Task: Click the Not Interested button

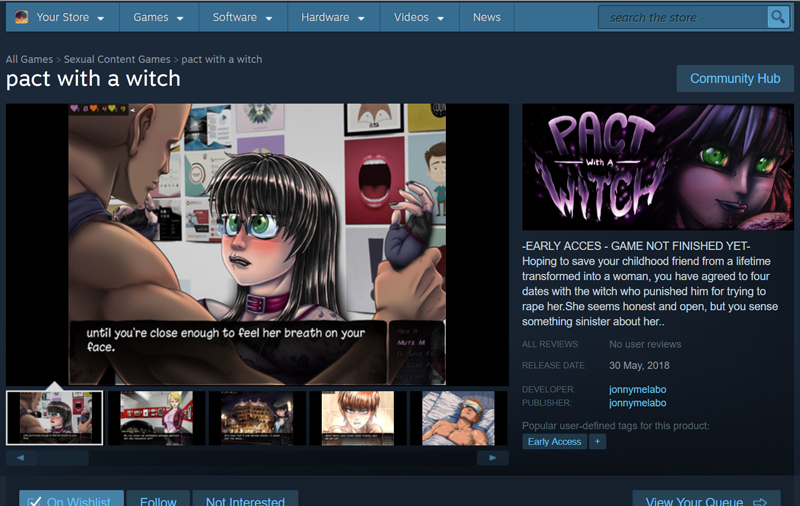Action: click(245, 499)
